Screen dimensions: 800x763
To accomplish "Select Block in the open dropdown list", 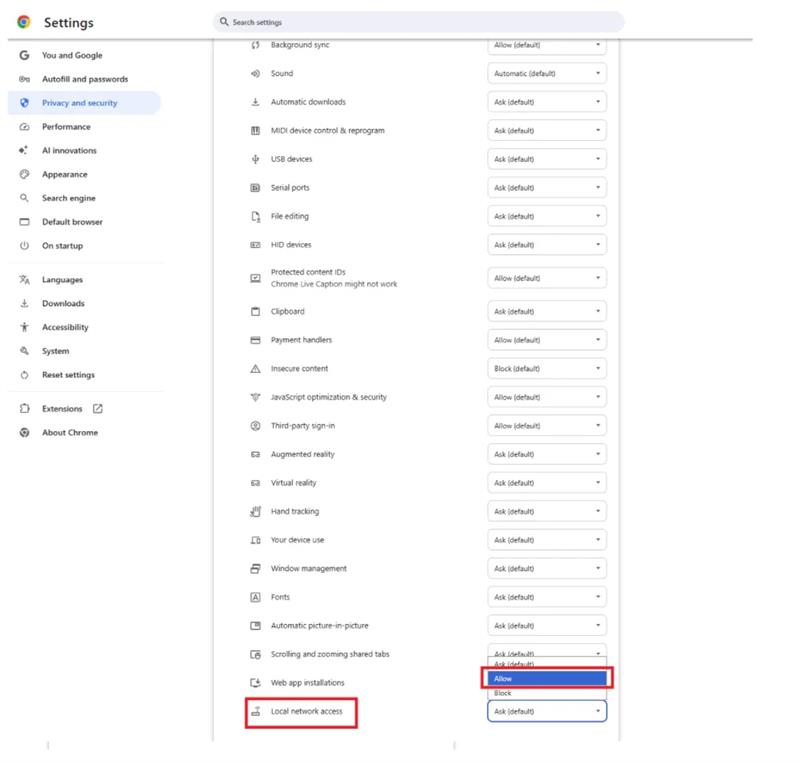I will tap(546, 693).
